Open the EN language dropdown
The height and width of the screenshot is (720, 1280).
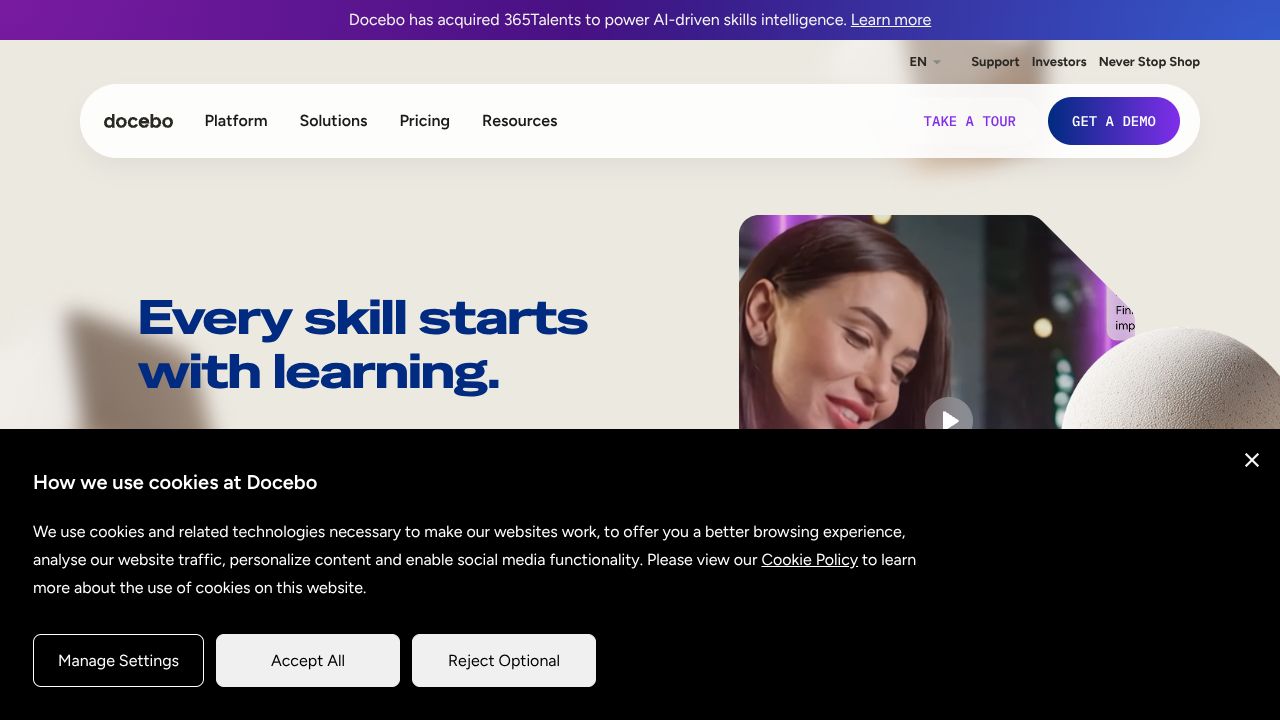[924, 62]
